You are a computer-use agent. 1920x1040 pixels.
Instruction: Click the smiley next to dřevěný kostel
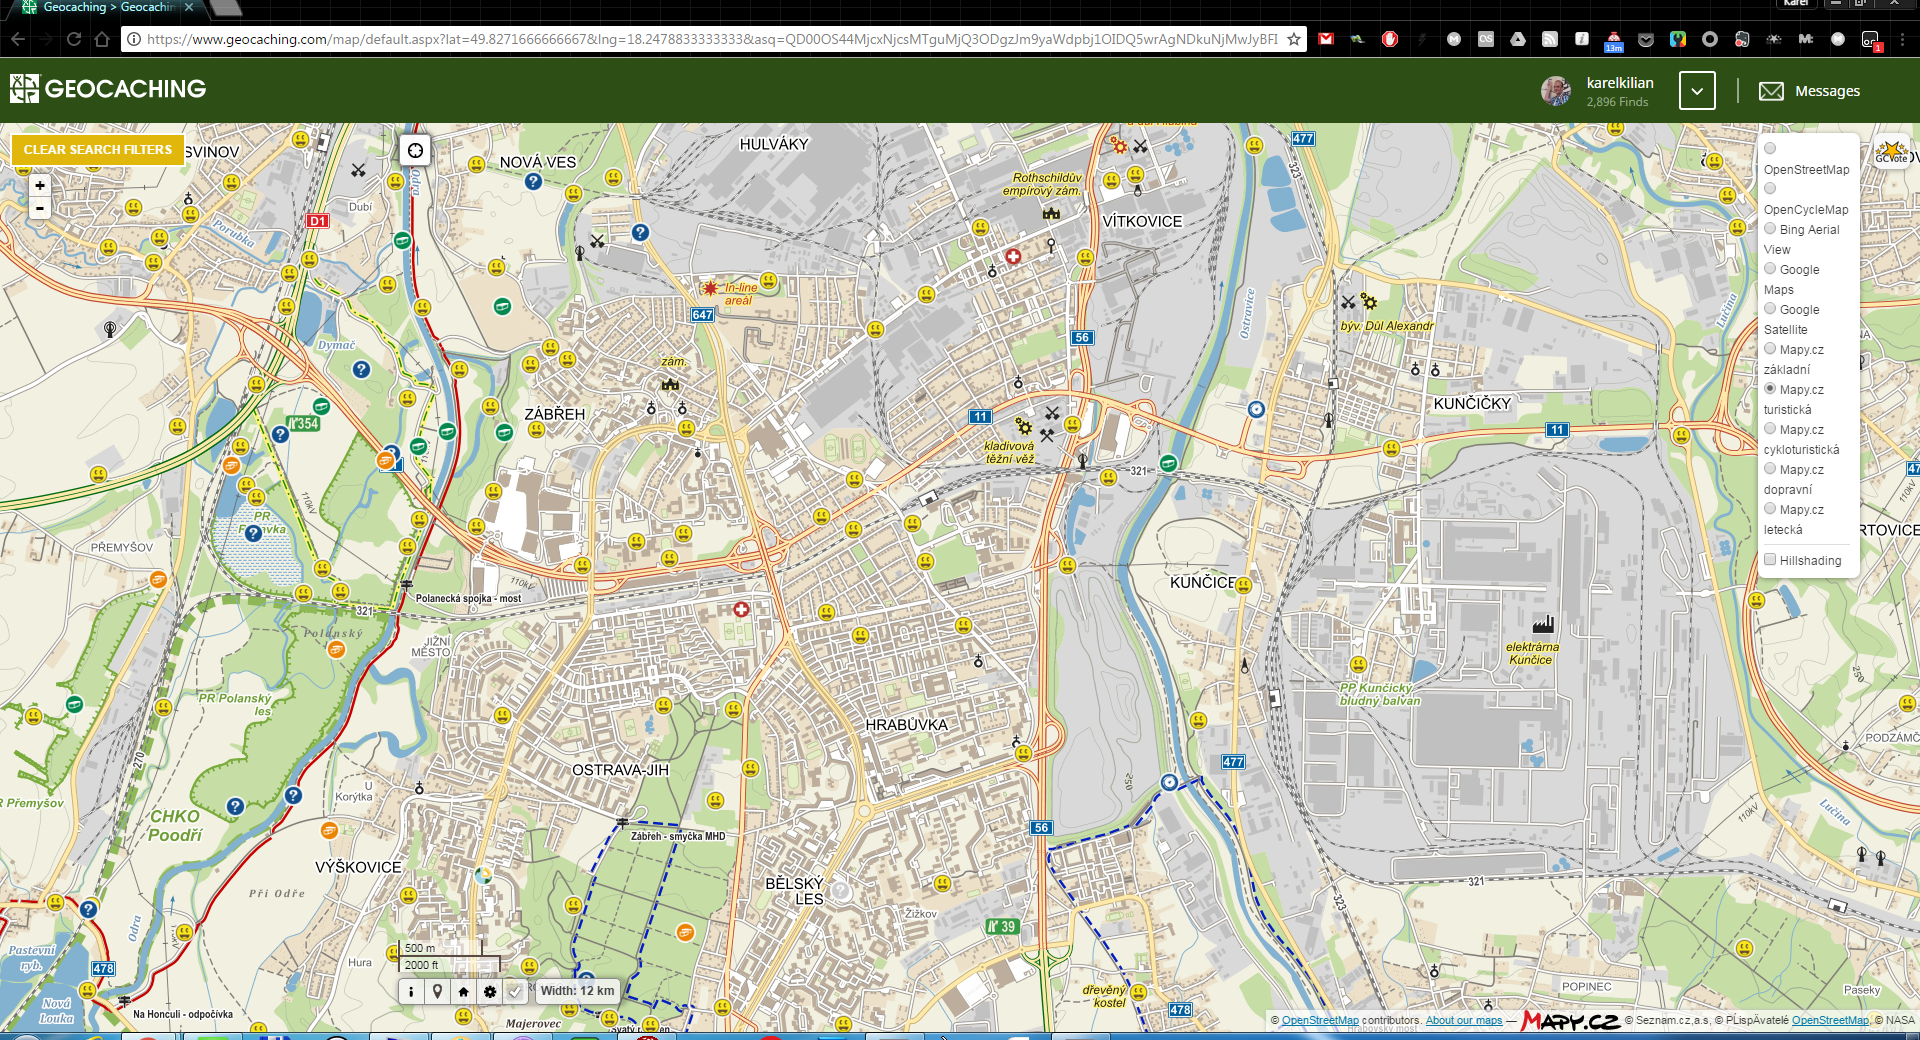tap(1138, 993)
